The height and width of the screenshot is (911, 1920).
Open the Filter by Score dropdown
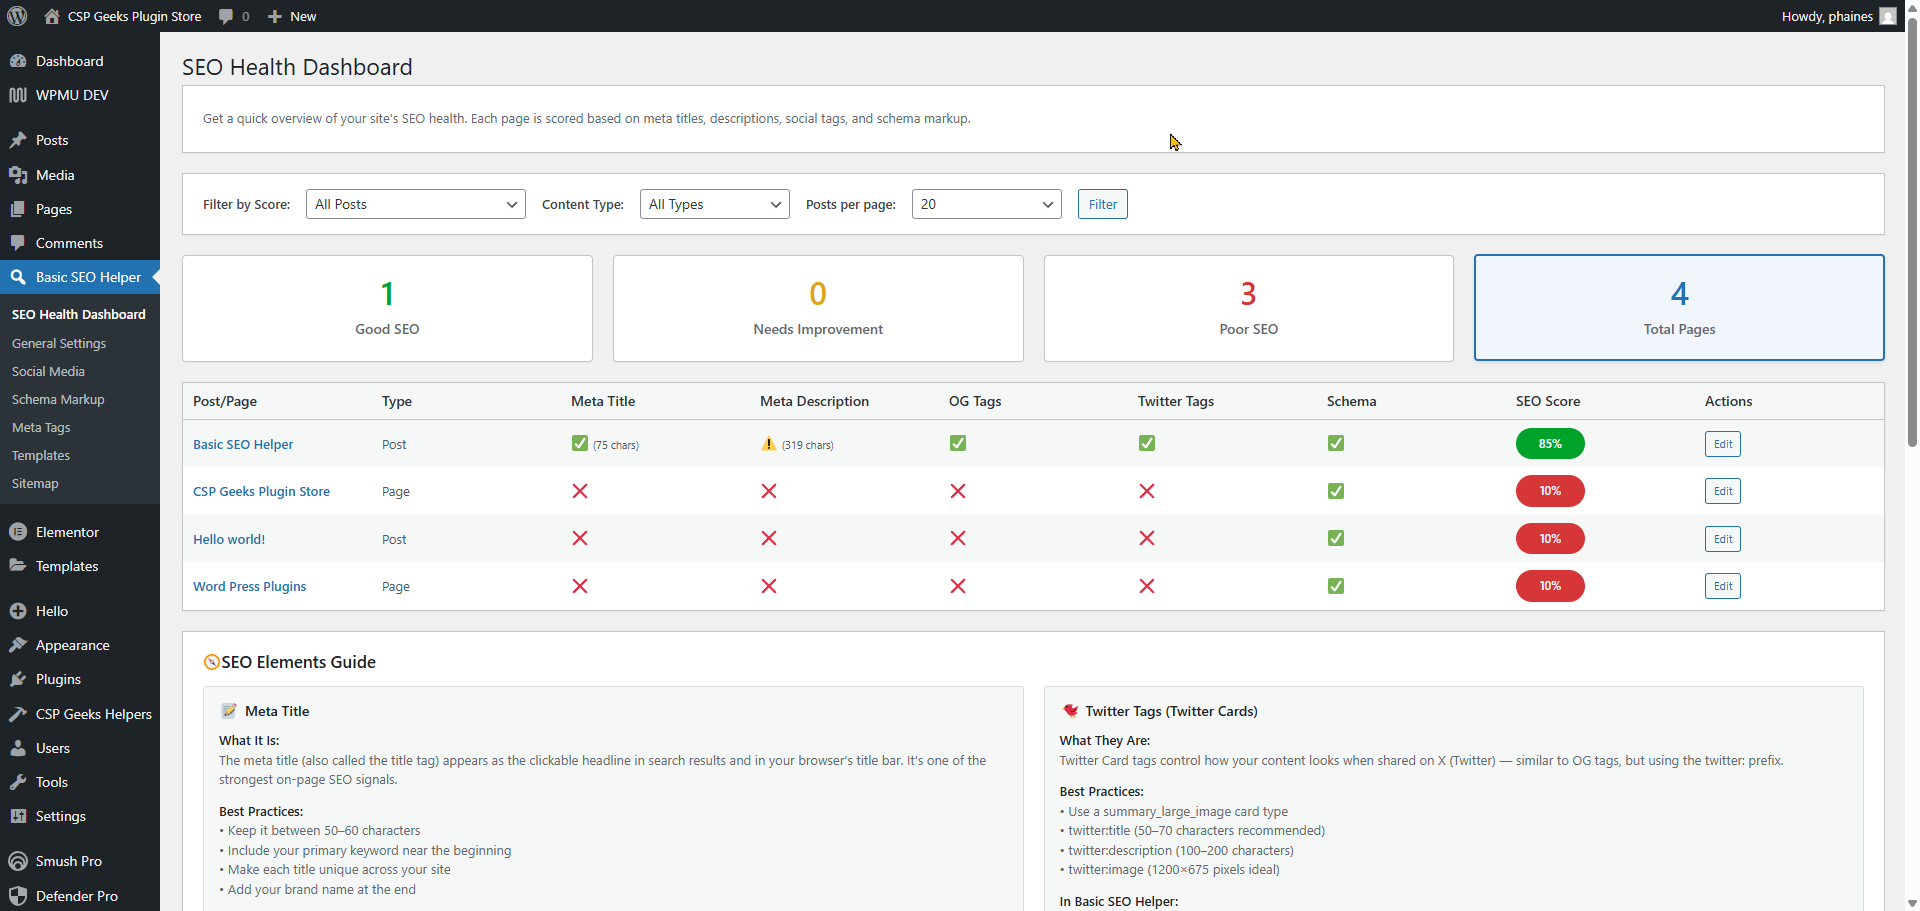pyautogui.click(x=415, y=204)
